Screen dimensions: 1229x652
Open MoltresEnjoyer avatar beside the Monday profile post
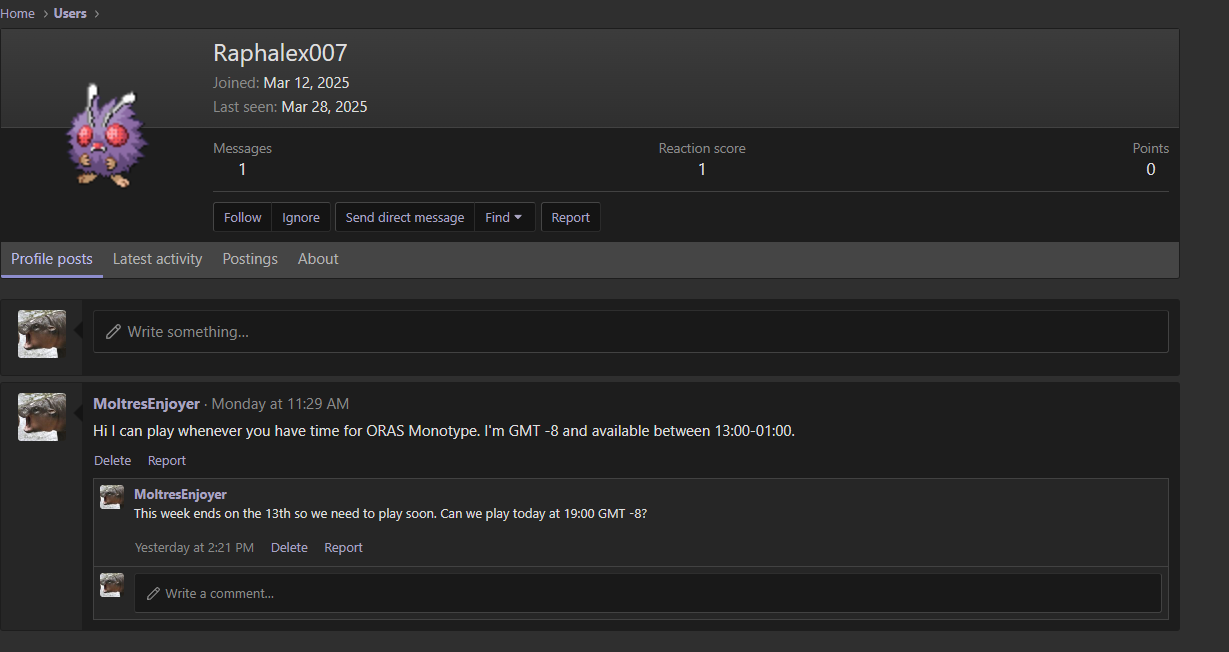42,417
